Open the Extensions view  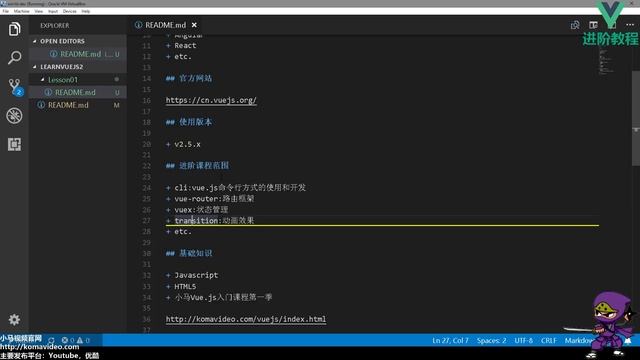coord(14,144)
